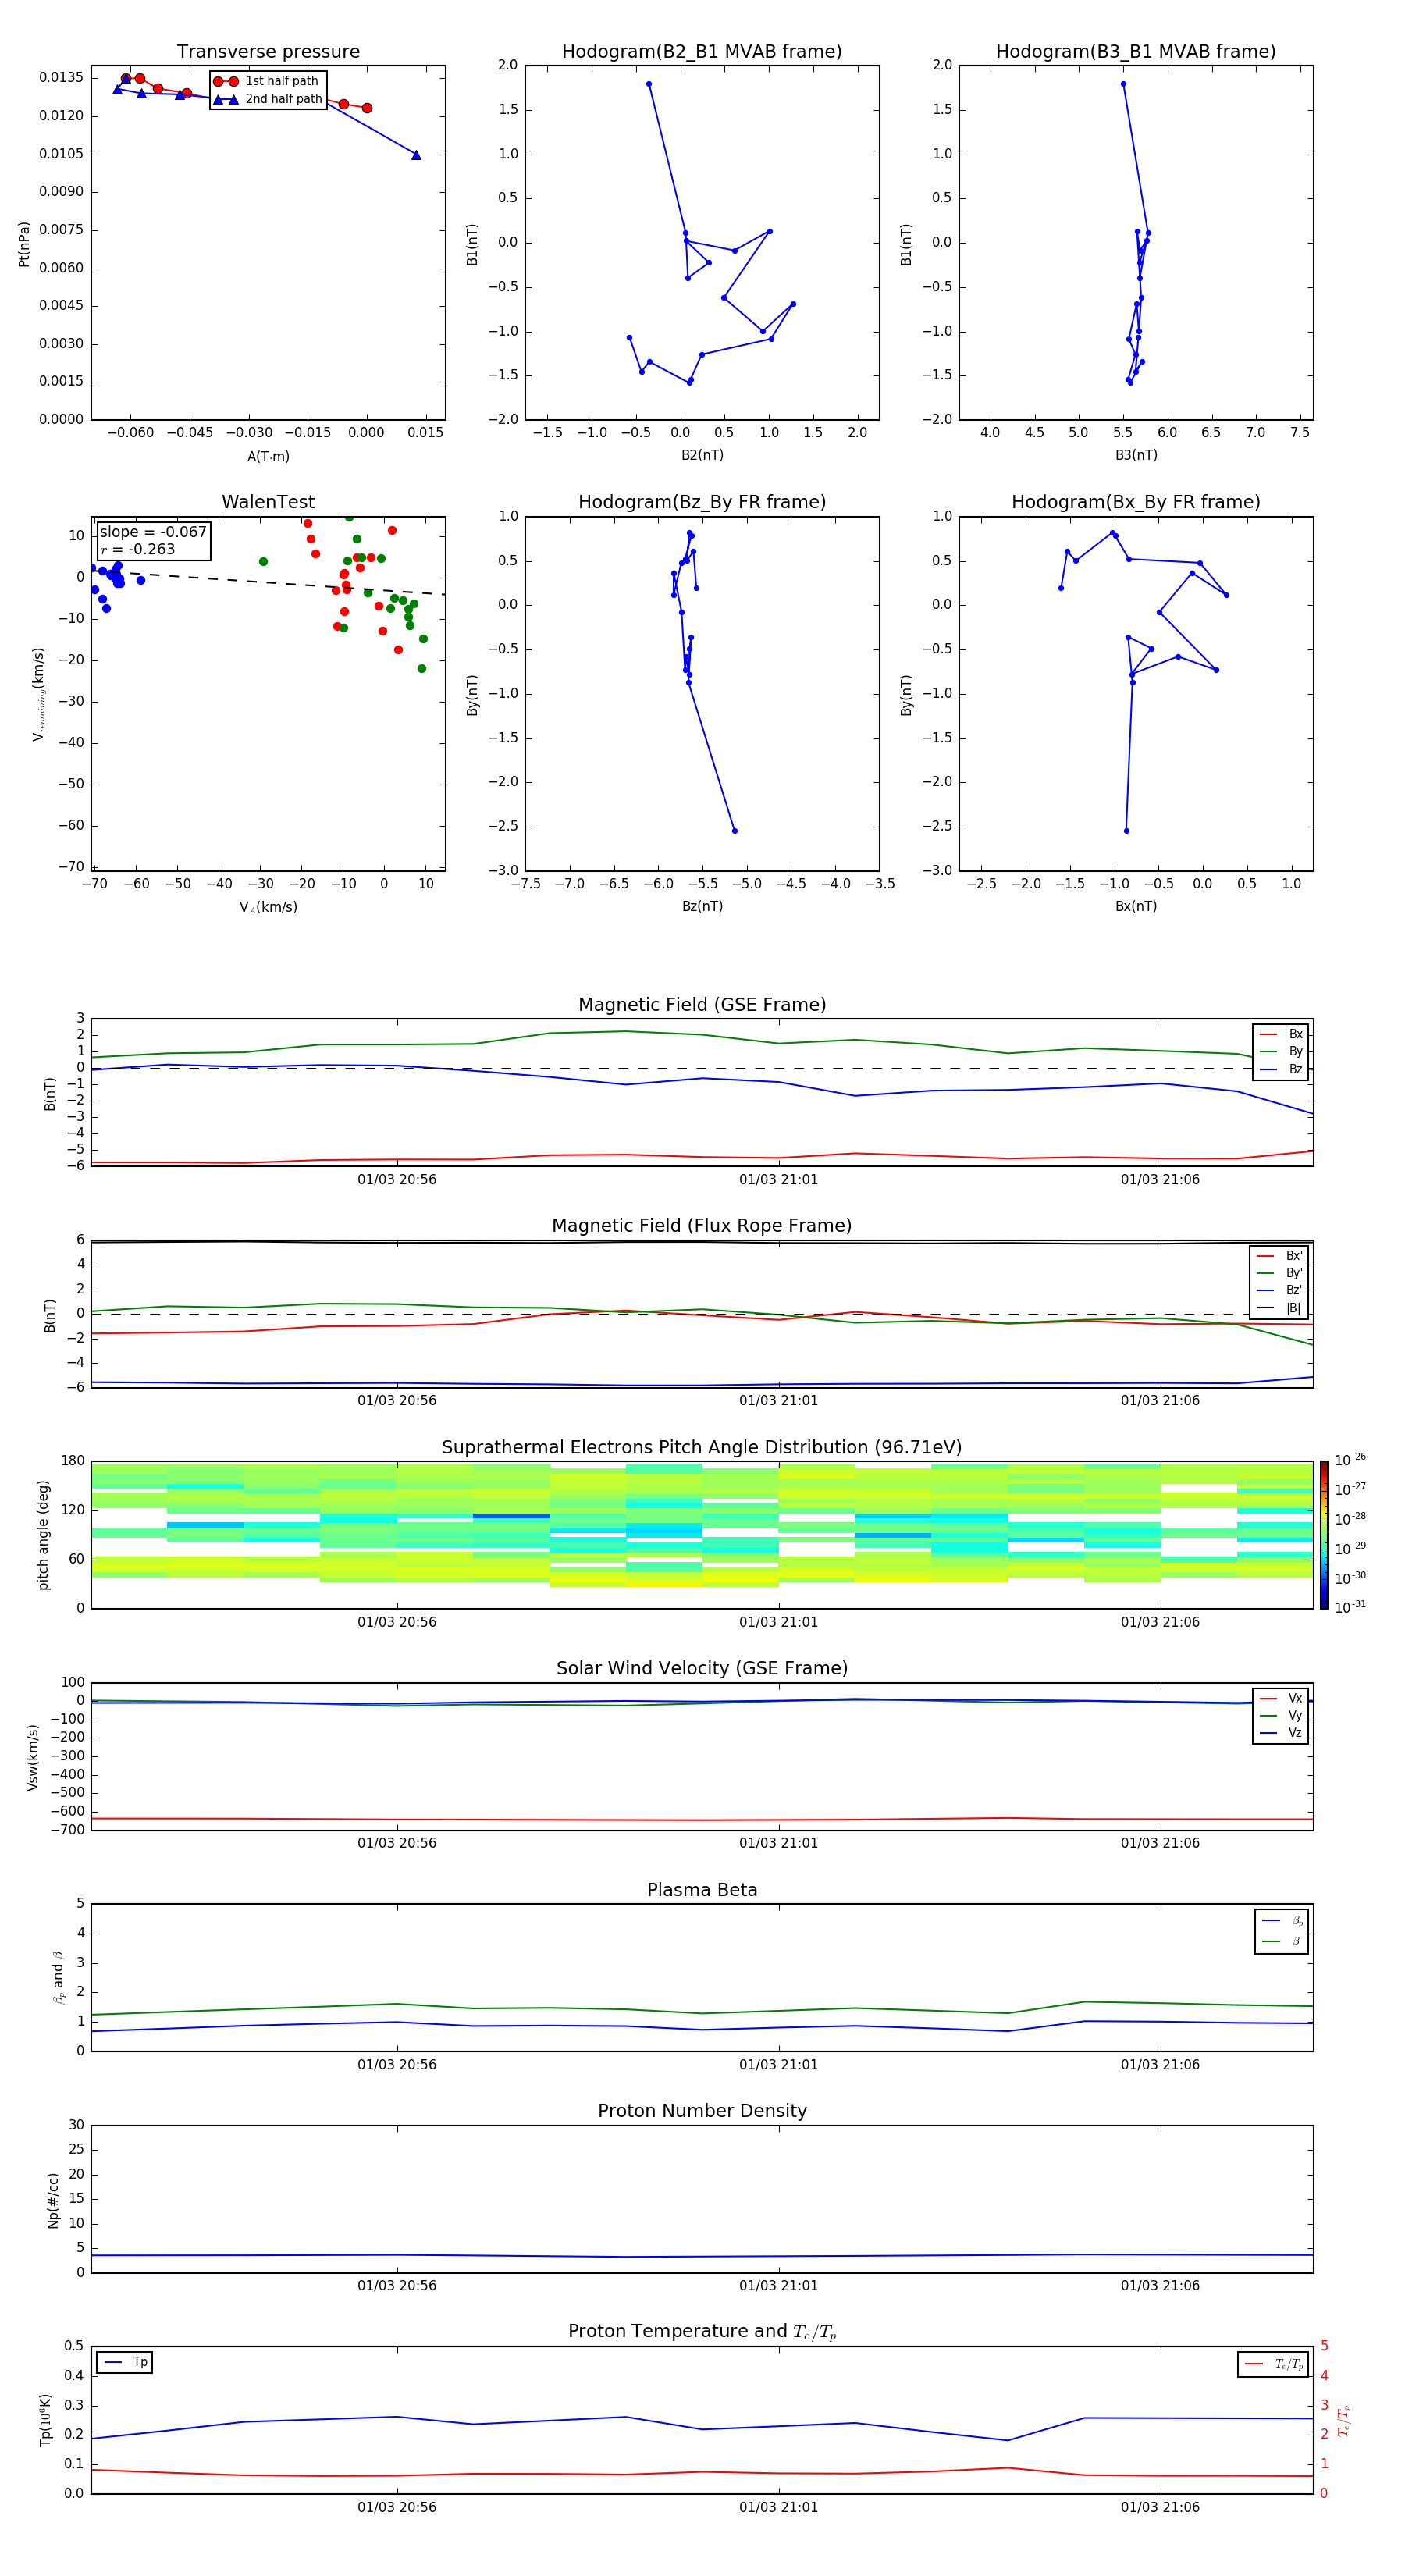Click the 10^-31 colorbar tick label
This screenshot has height=2576, width=1405.
coord(1350,1607)
